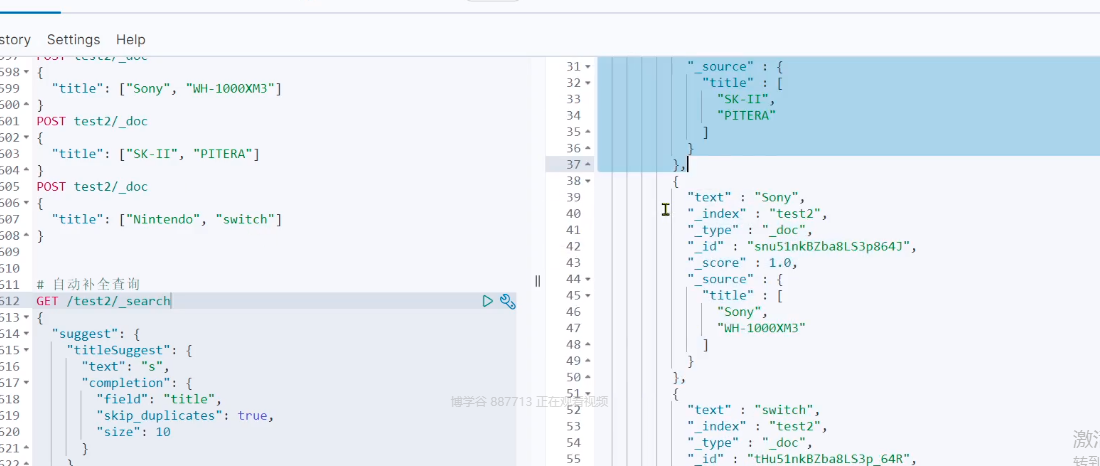1100x466 pixels.
Task: Click the comment "# 自动补全查询"
Action: click(88, 284)
